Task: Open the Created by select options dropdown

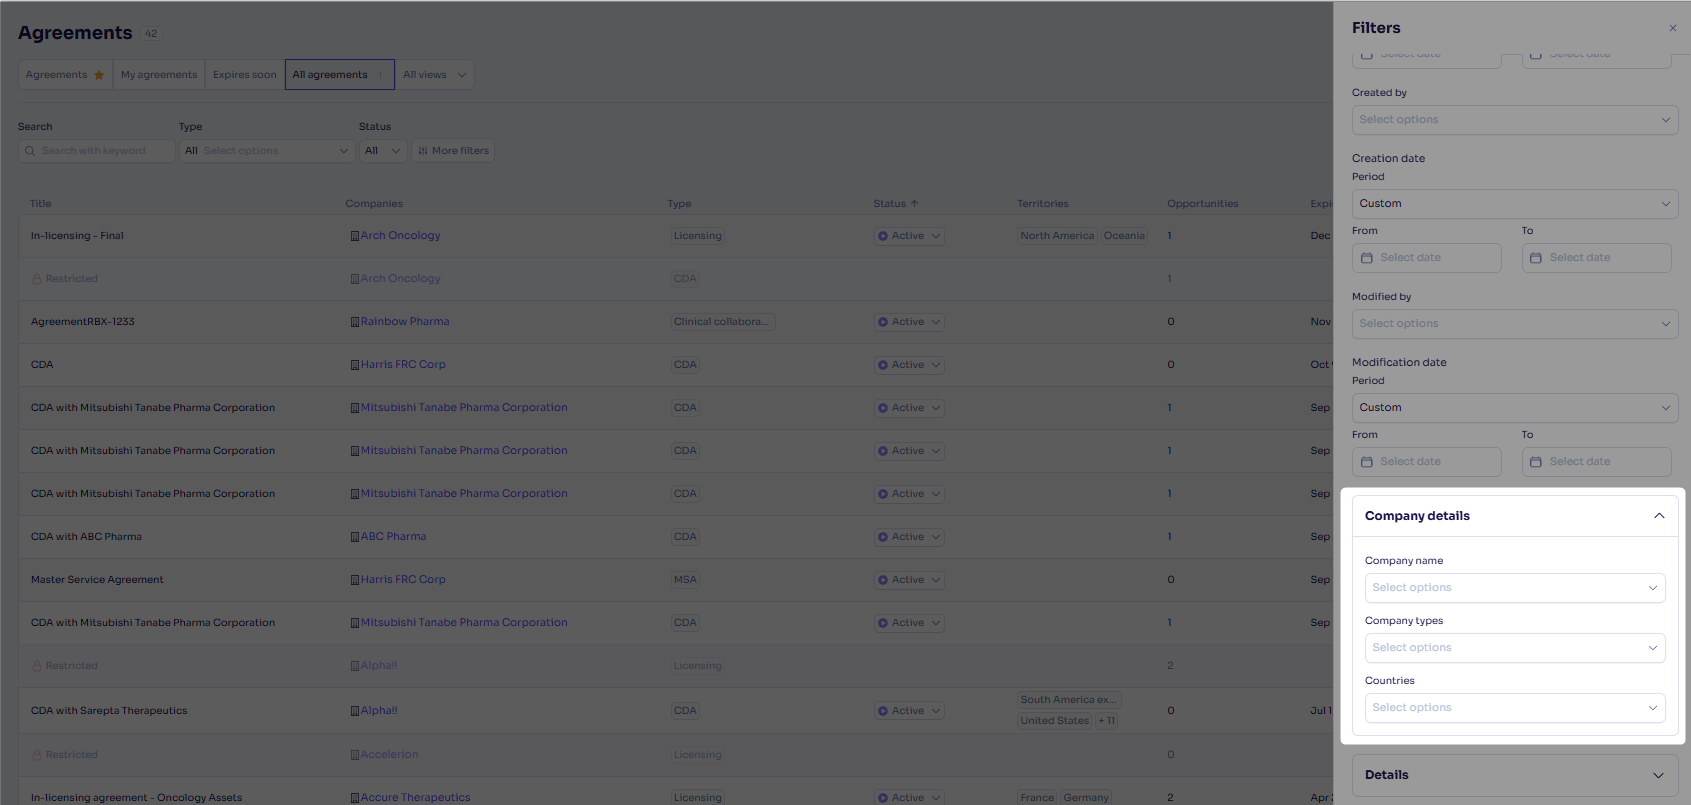Action: click(x=1515, y=120)
